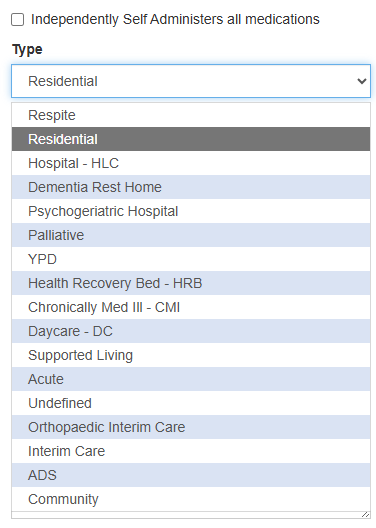The height and width of the screenshot is (528, 376).
Task: Select Undefined type option
Action: coord(191,403)
